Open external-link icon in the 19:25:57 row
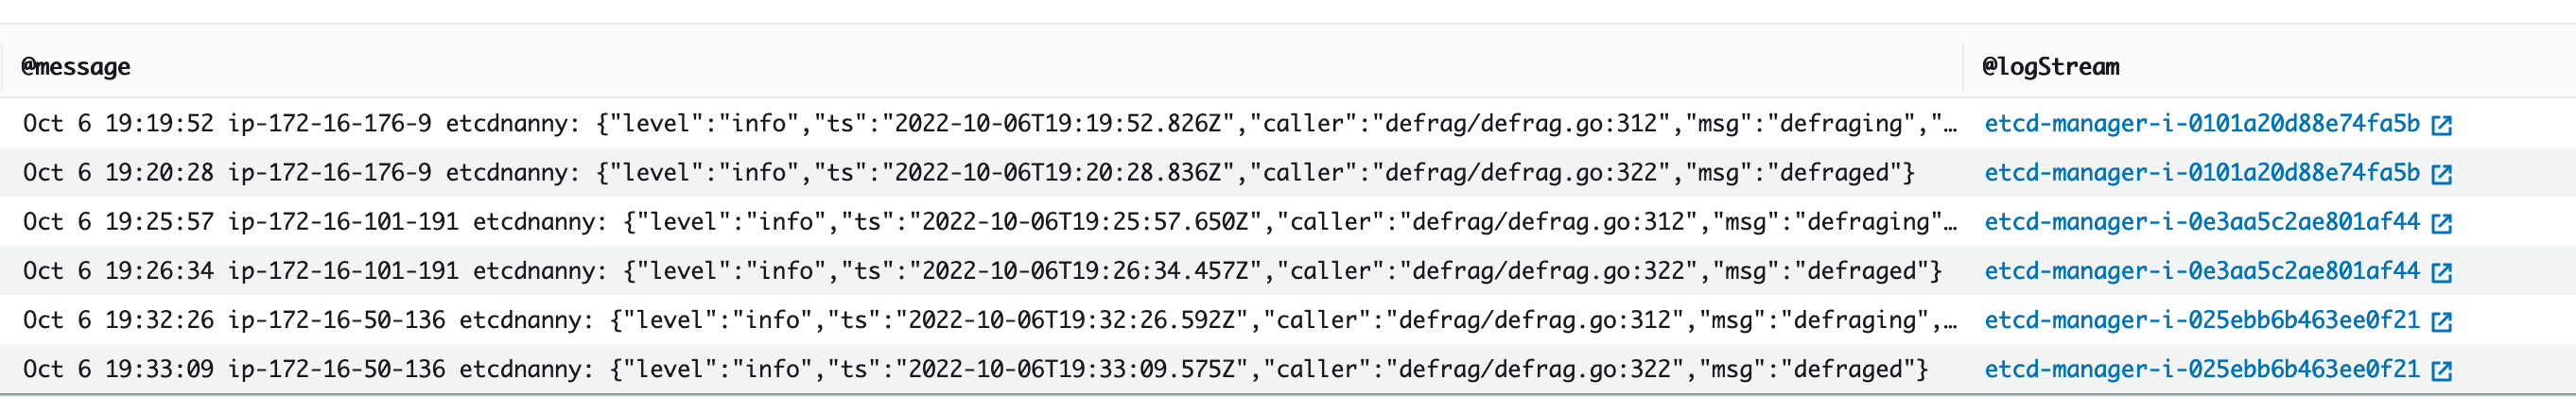This screenshot has width=2576, height=397. 2441,223
